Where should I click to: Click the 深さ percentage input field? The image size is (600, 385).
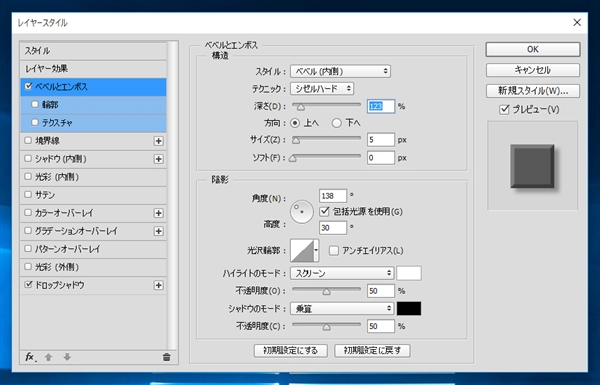381,106
